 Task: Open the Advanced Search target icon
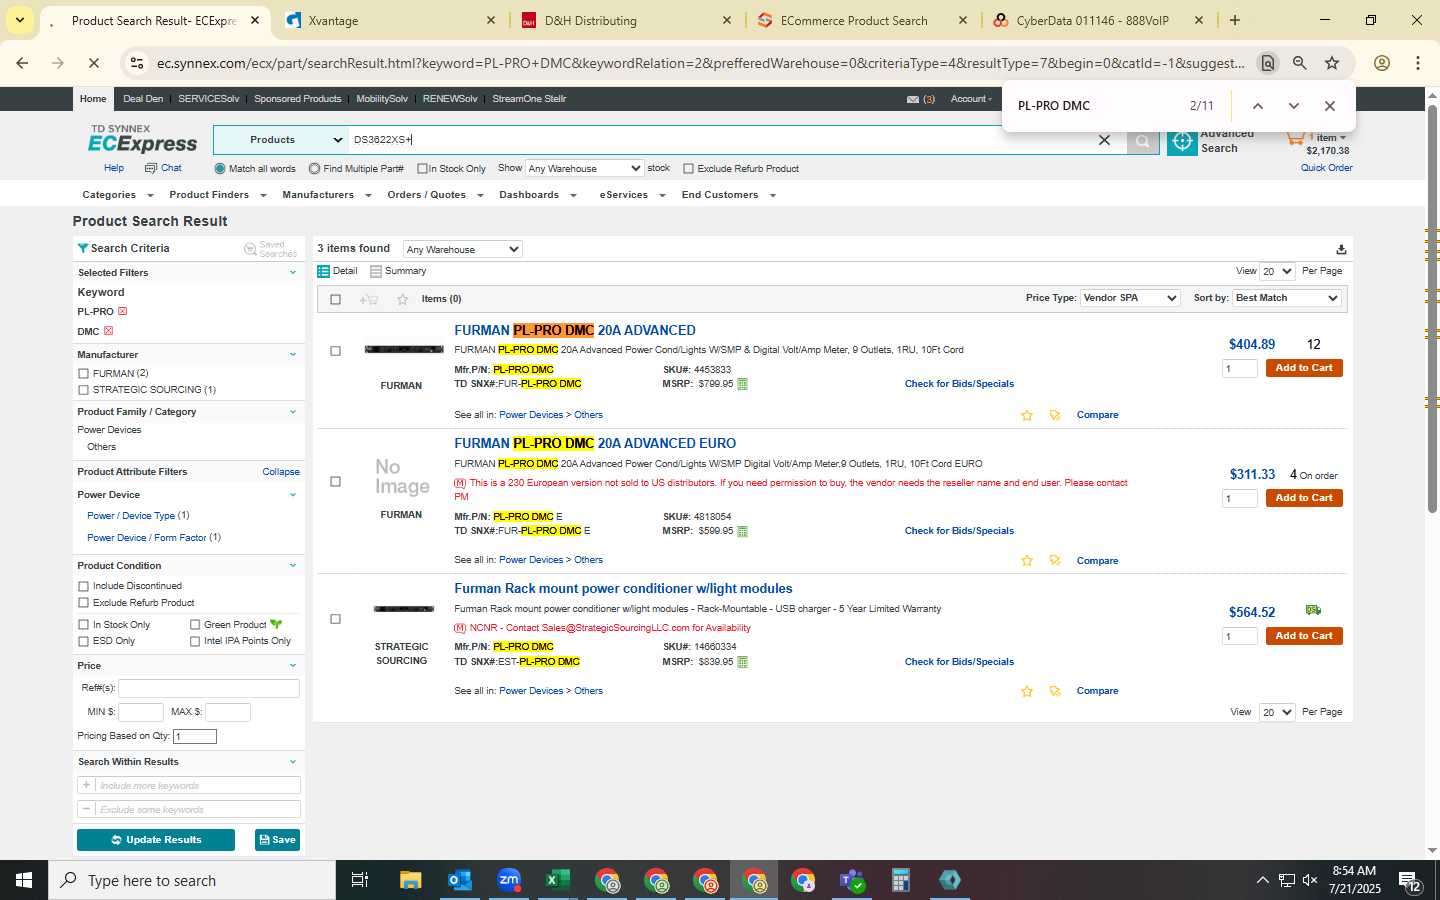tap(1182, 142)
